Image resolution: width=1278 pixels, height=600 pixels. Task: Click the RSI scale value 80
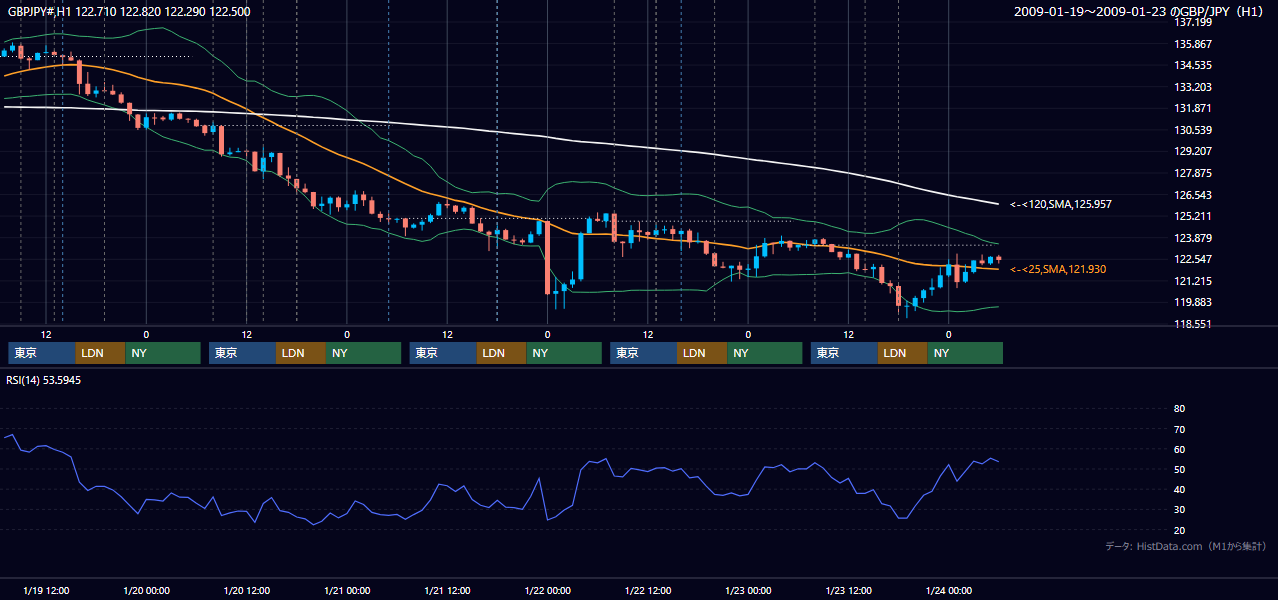click(x=1179, y=409)
